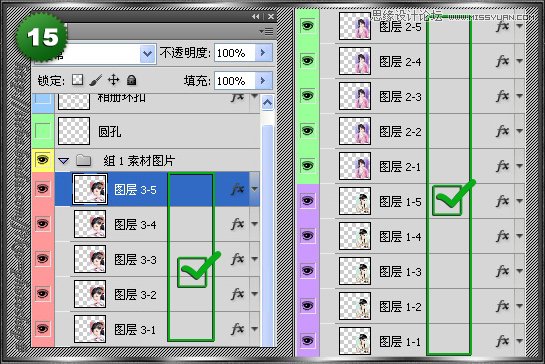Expand effects arrow on 图层 3-5
545x364 pixels.
pyautogui.click(x=254, y=189)
